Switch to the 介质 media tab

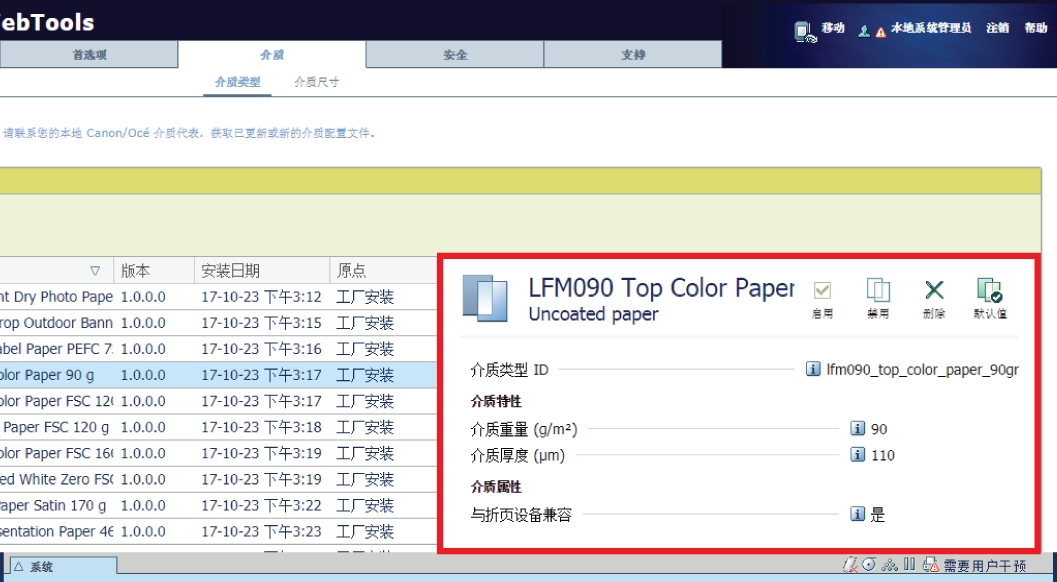(x=272, y=55)
